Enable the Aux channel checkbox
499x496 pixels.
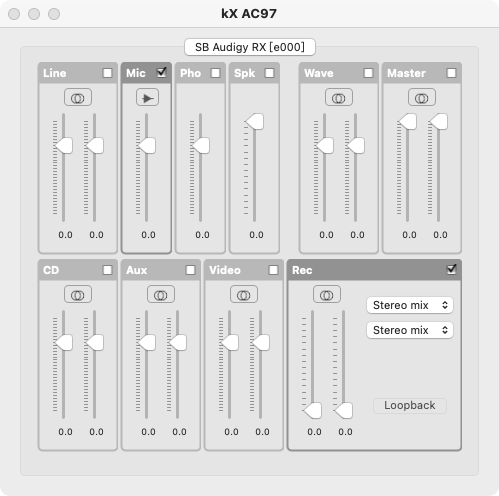[x=190, y=270]
